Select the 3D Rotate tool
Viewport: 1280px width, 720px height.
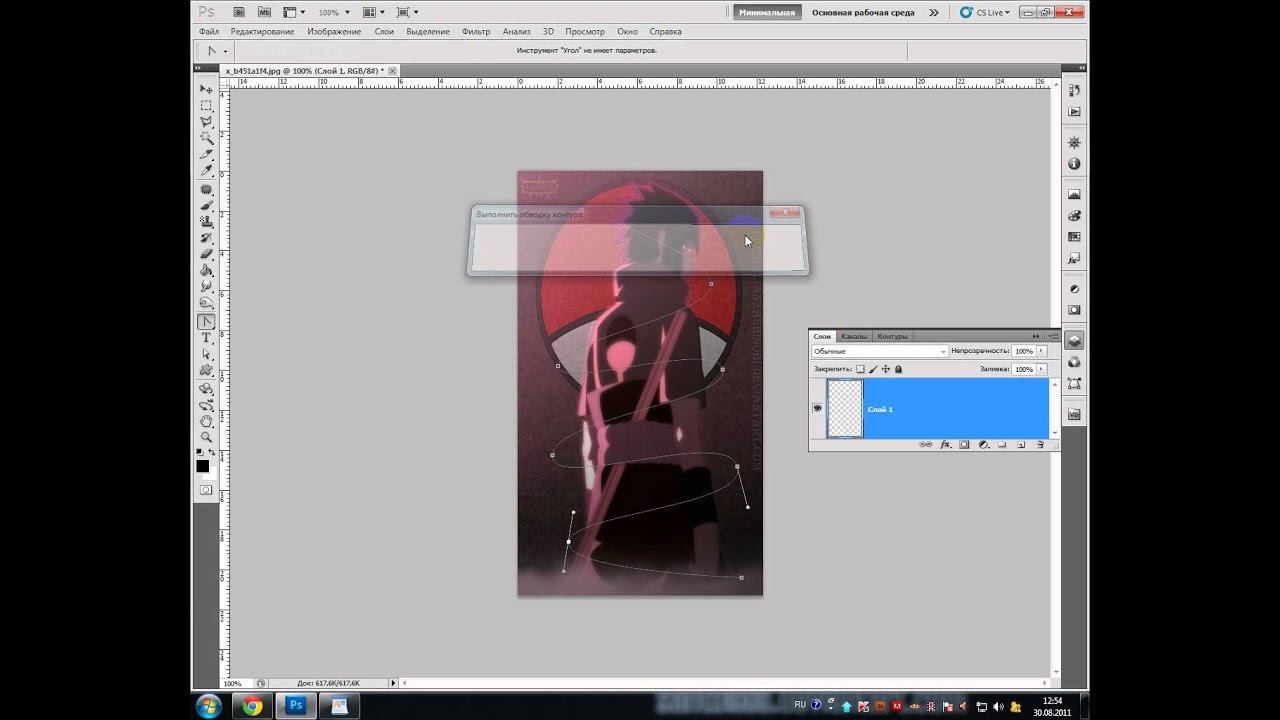pyautogui.click(x=206, y=389)
